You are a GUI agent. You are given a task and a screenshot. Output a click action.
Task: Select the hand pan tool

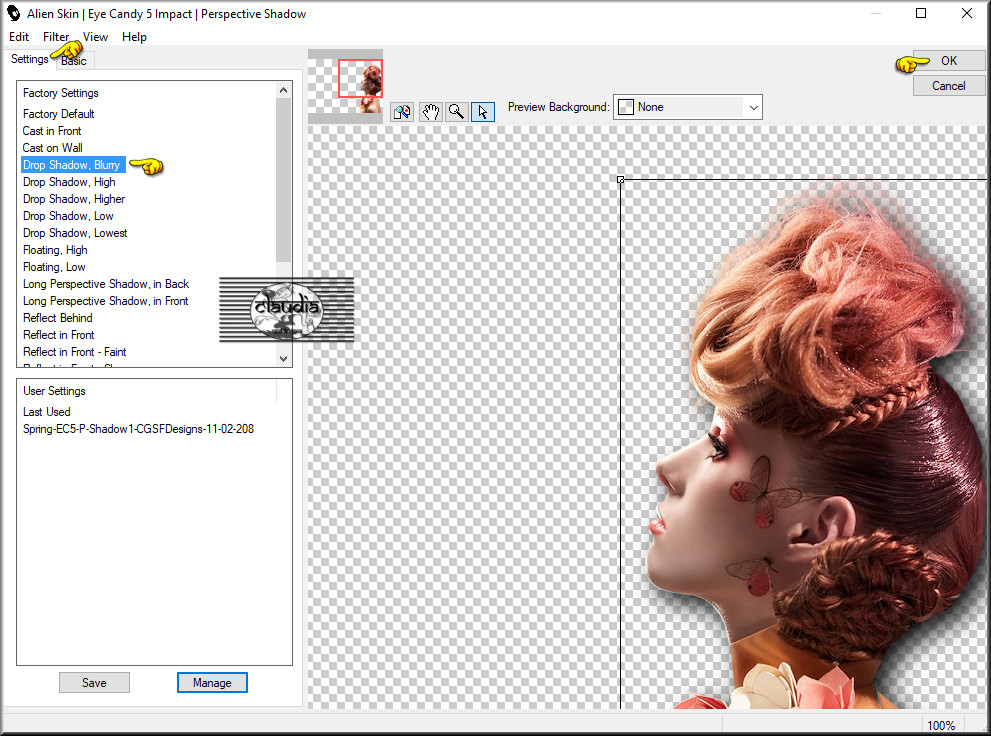coord(430,112)
